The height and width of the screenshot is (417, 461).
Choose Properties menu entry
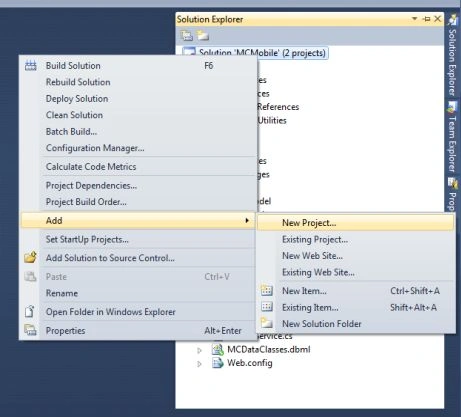pos(138,331)
